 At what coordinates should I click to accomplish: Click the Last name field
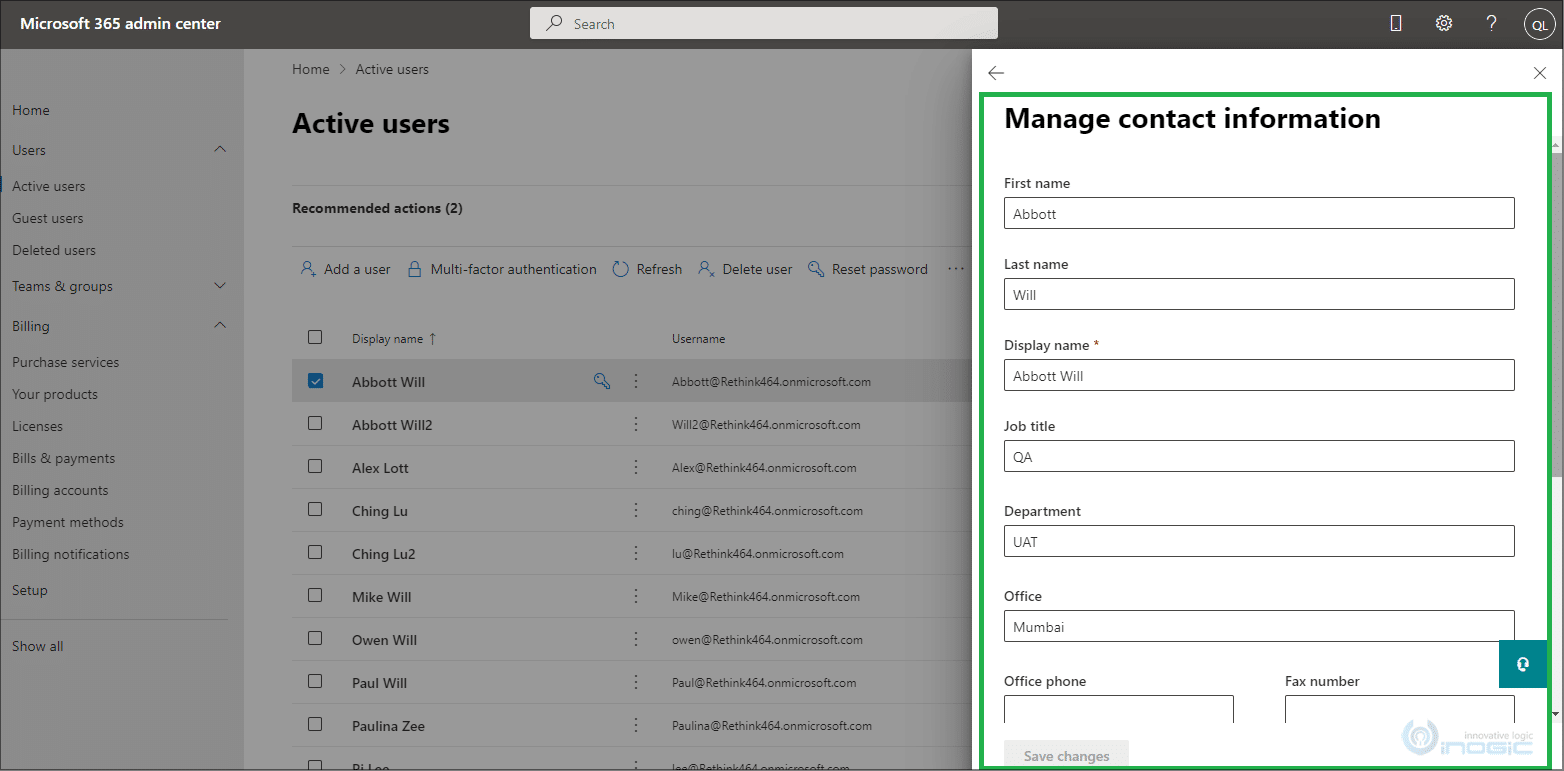click(1259, 294)
